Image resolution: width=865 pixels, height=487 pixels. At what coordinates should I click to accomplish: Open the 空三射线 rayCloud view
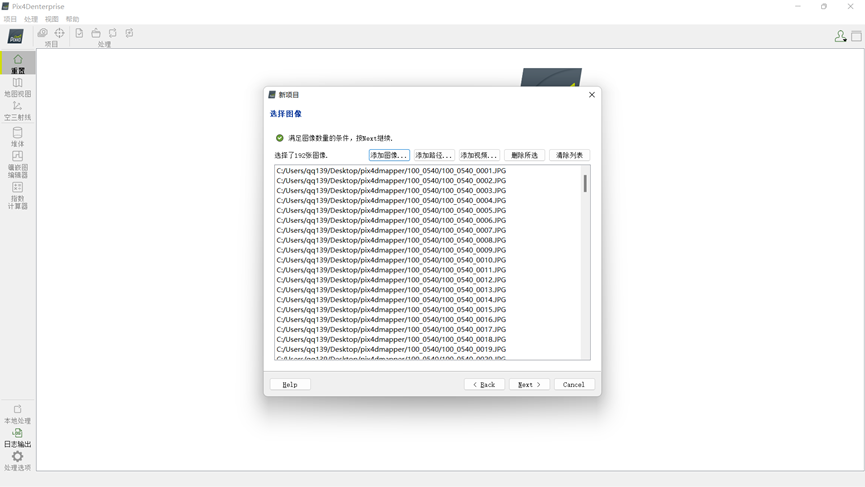pos(18,110)
